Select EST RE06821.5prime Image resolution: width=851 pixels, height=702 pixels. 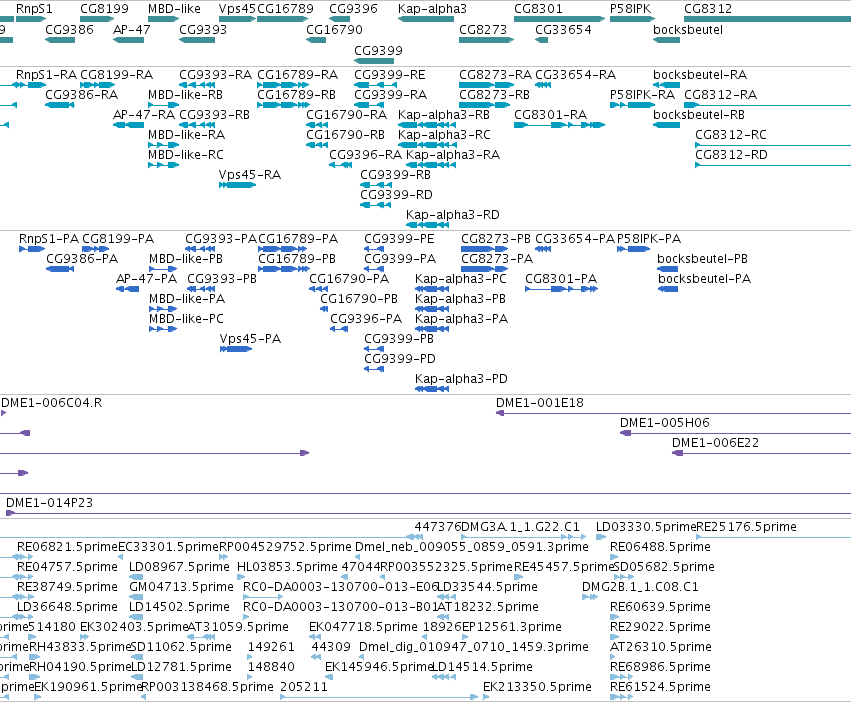click(x=67, y=547)
